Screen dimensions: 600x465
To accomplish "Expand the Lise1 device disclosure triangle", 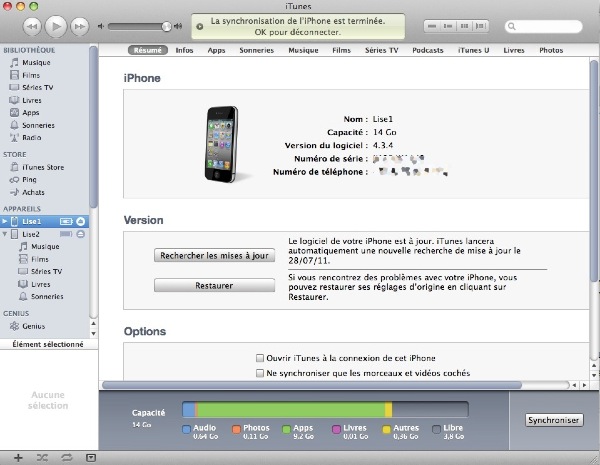I will pos(4,220).
